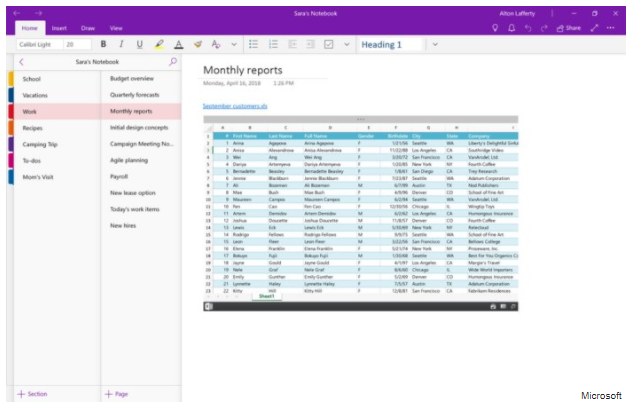Open the Insert tab
Viewport: 634px width, 415px height.
[x=59, y=28]
